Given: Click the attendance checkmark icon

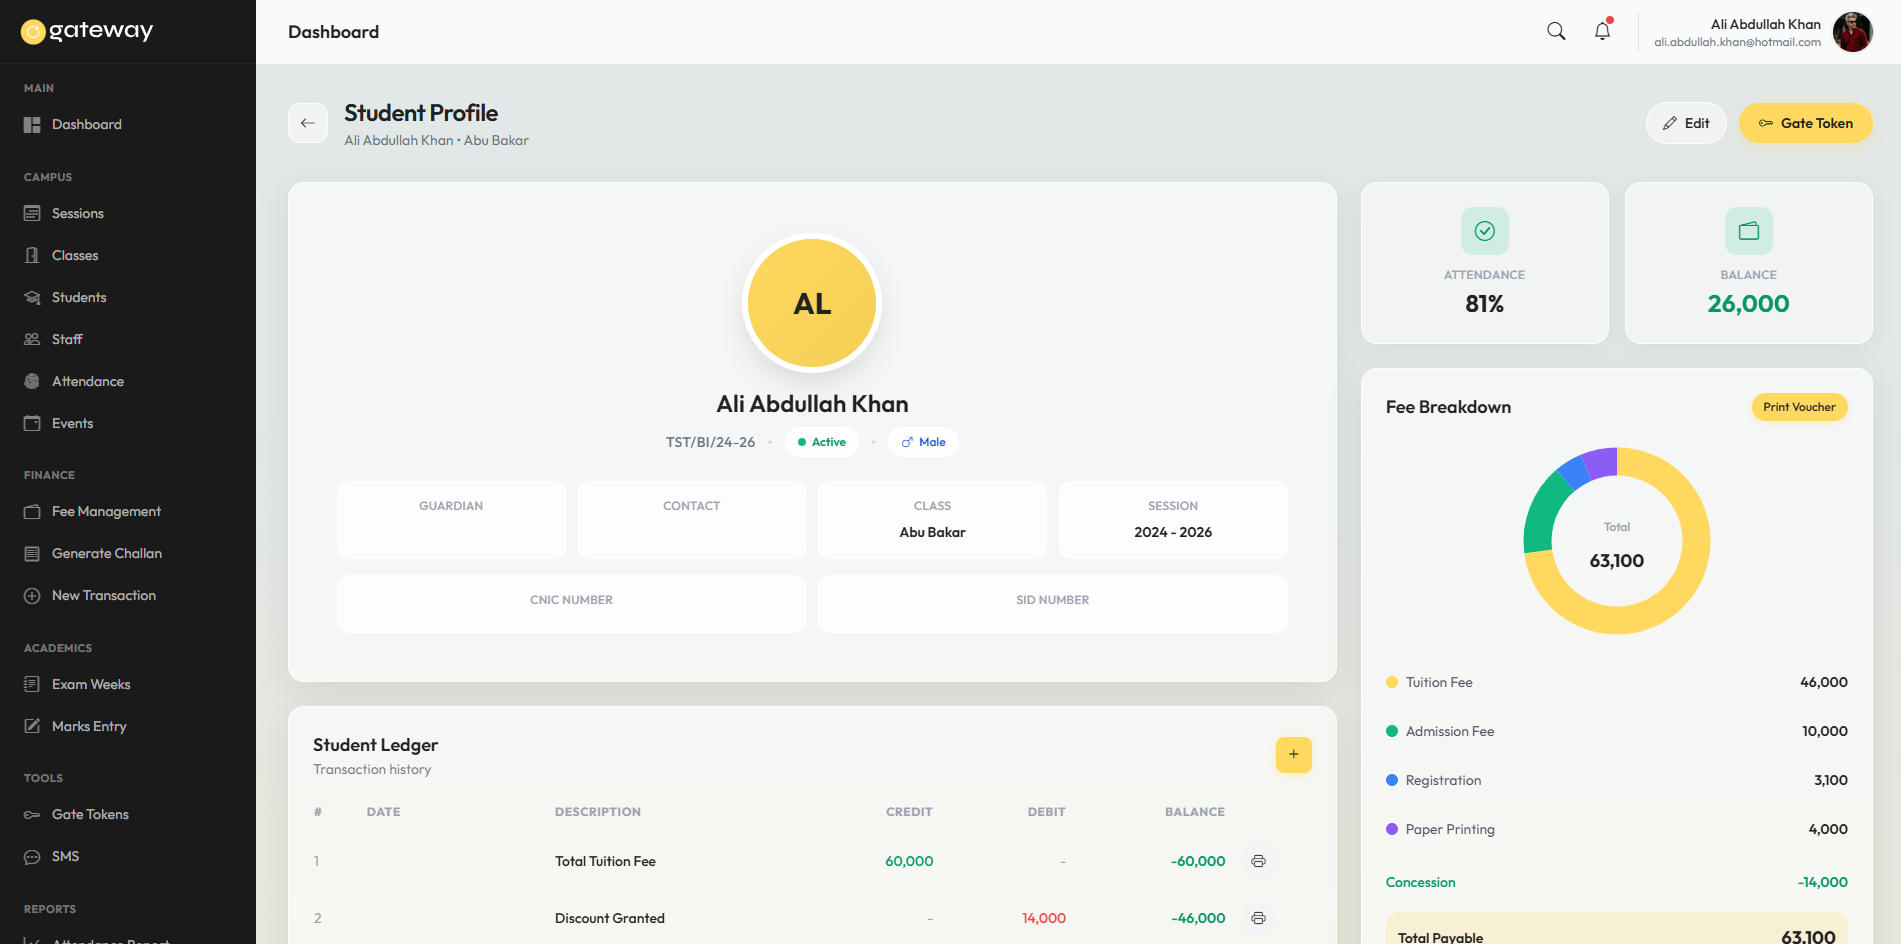Looking at the screenshot, I should 1484,231.
